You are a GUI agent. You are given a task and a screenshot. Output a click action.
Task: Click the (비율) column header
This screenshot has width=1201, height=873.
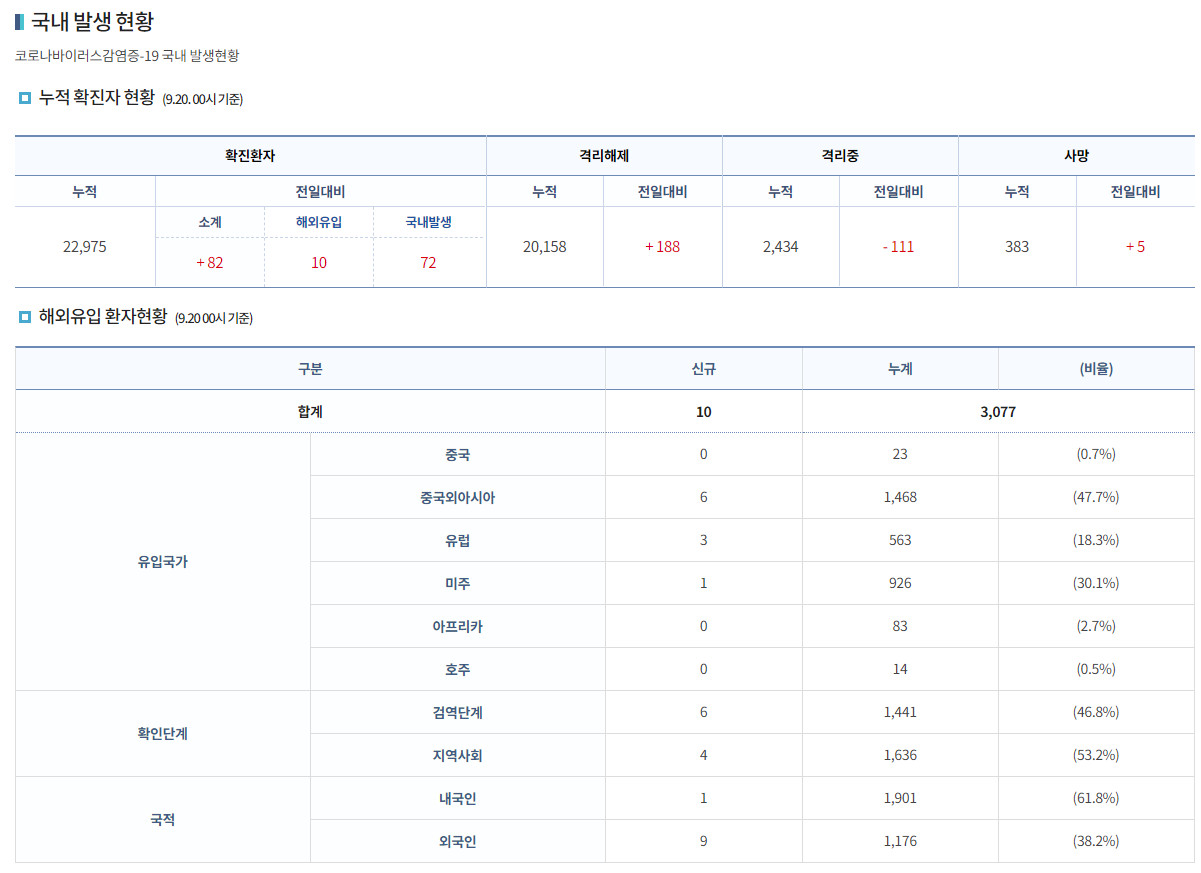pos(1097,369)
